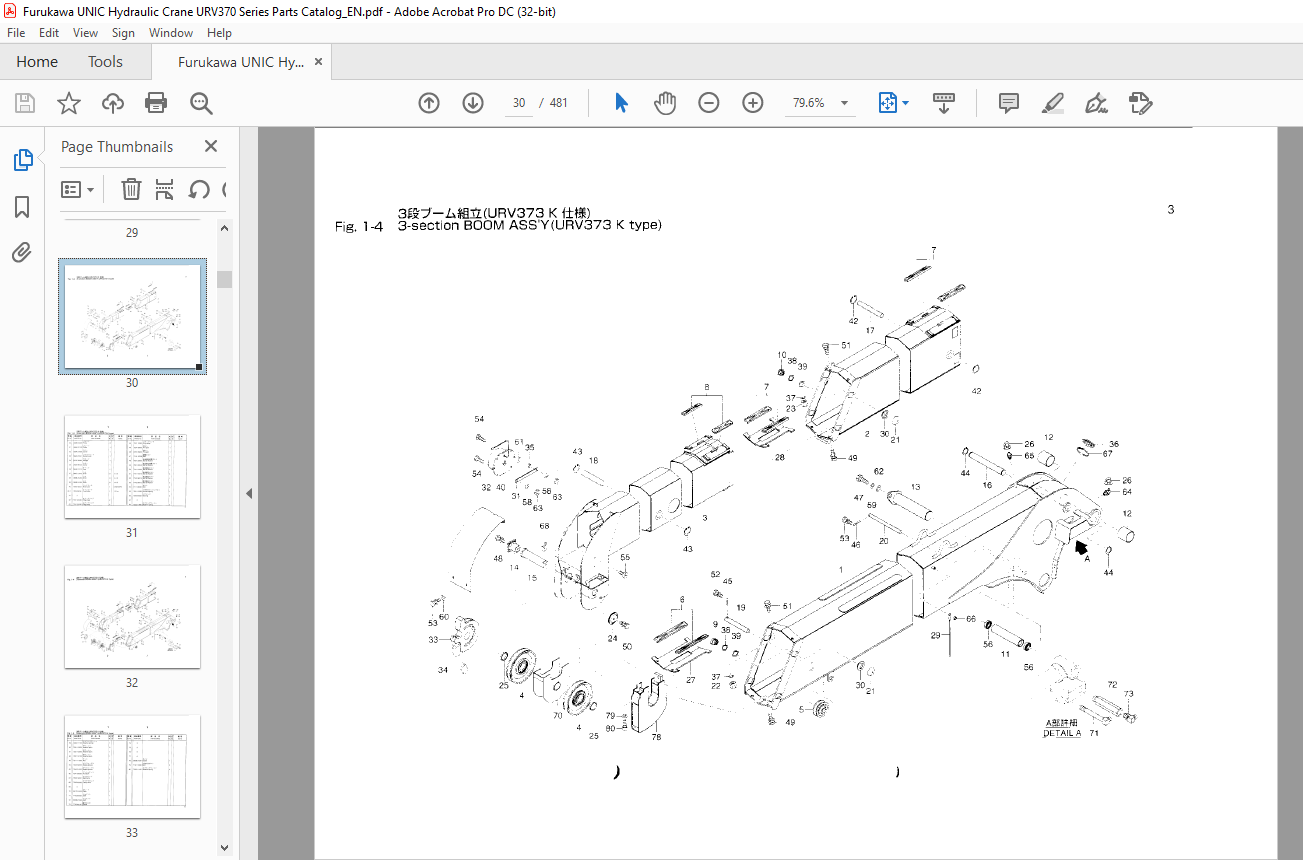Select page 33 thumbnail

[132, 767]
